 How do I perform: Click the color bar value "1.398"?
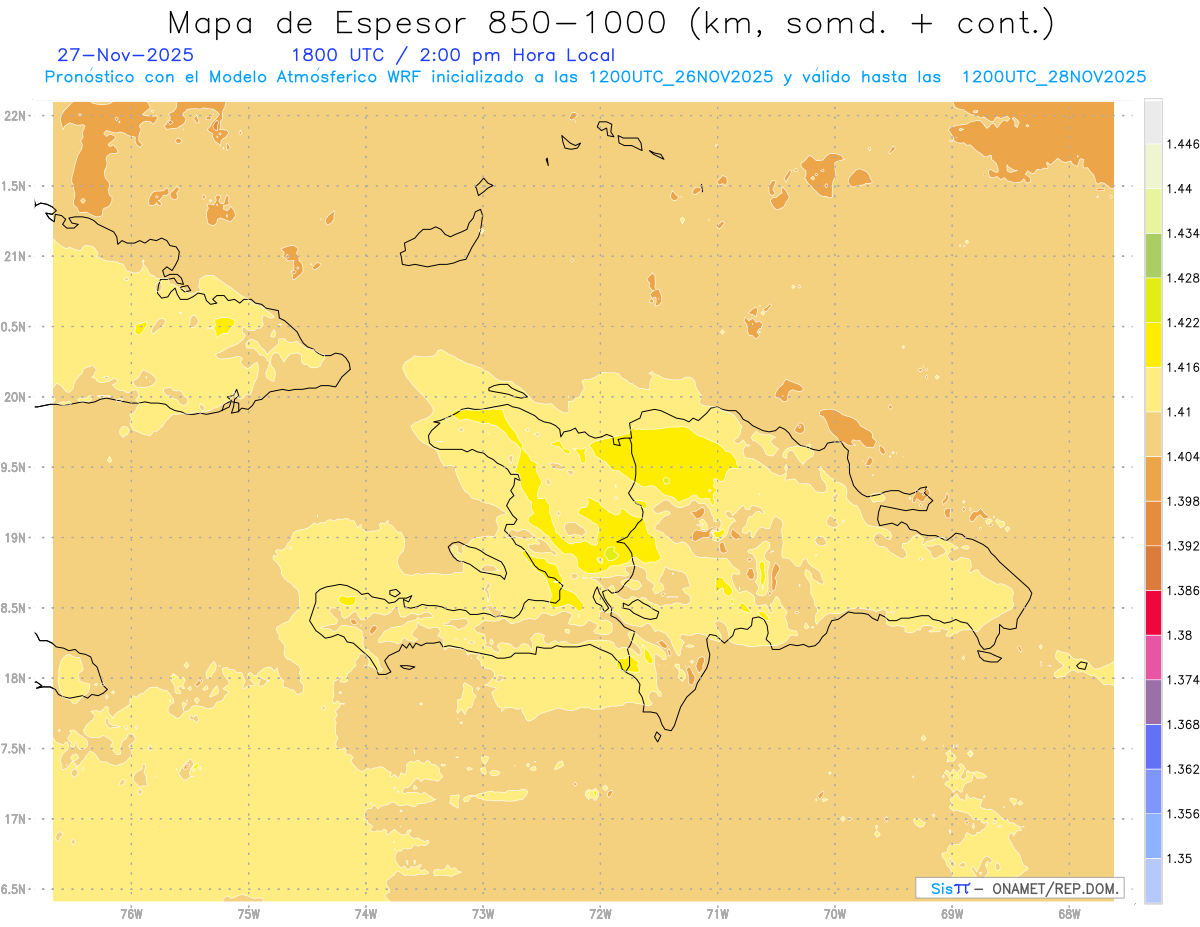click(x=1183, y=501)
